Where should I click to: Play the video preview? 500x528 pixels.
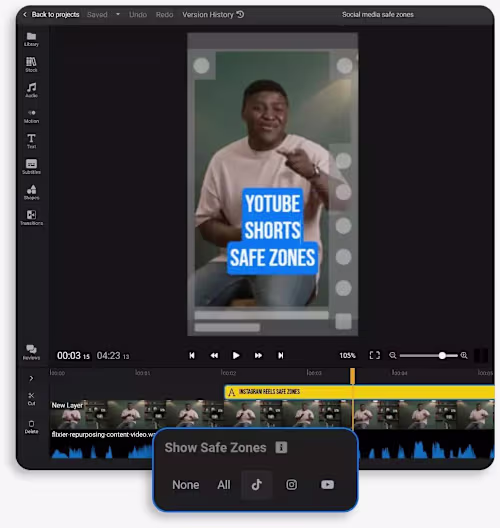(236, 356)
